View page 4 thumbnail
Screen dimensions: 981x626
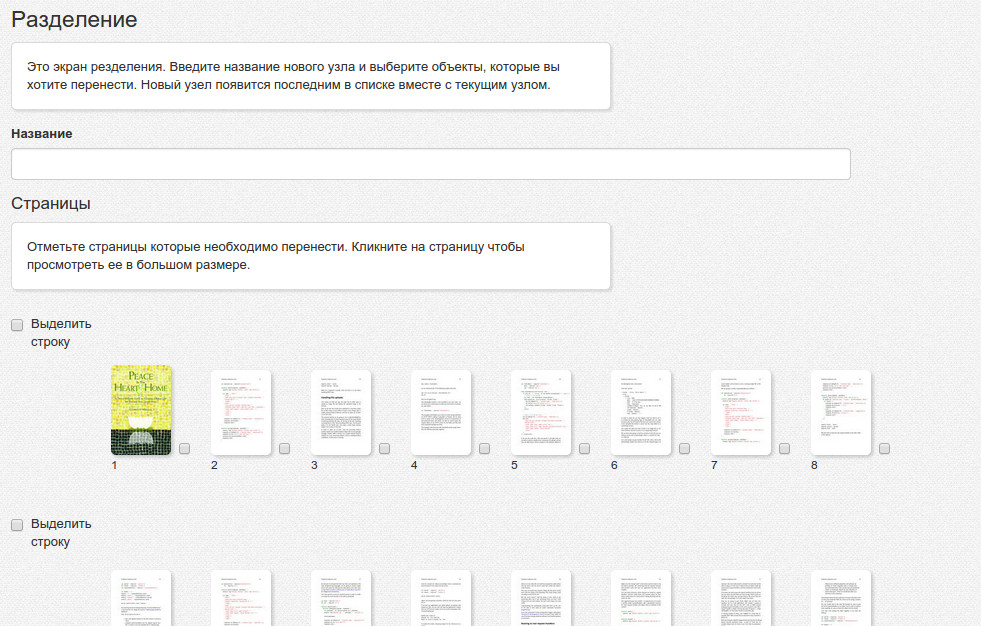click(x=441, y=412)
